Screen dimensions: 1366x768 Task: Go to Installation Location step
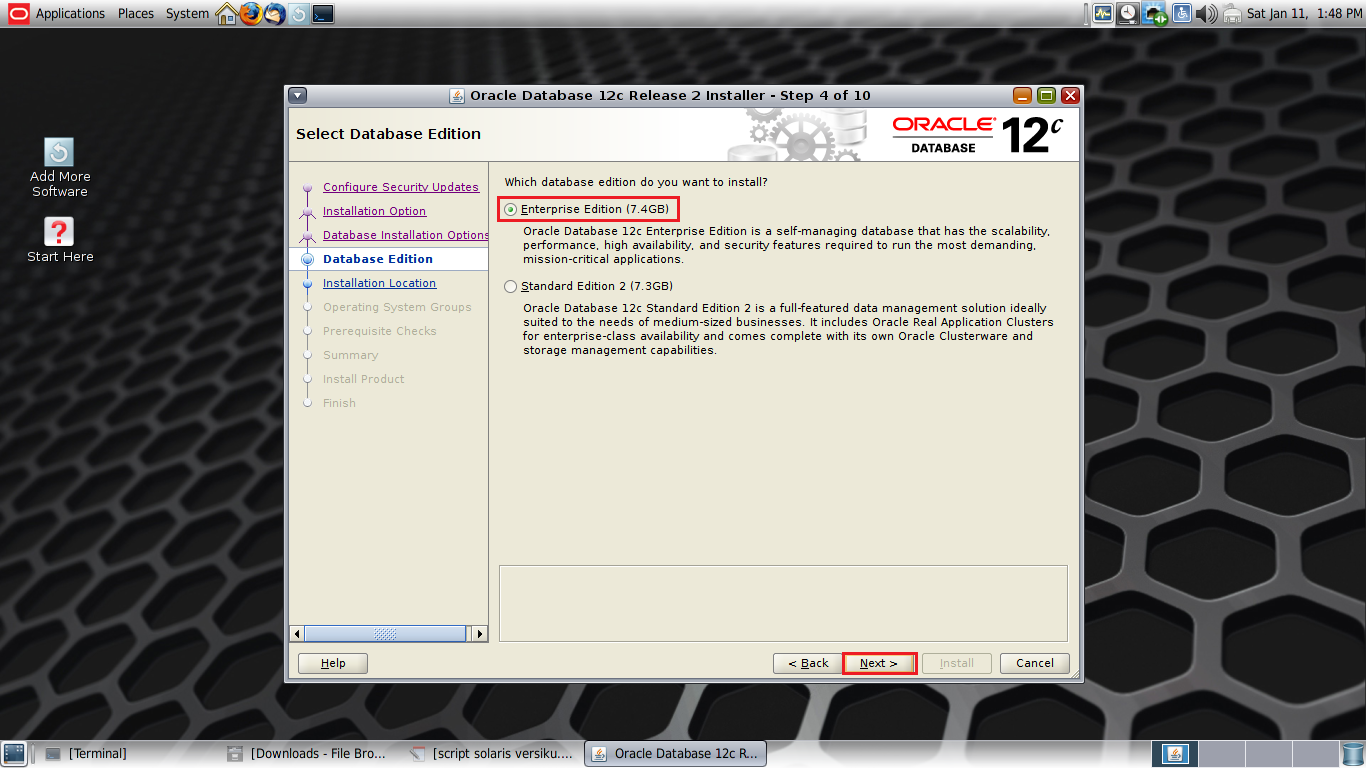379,283
